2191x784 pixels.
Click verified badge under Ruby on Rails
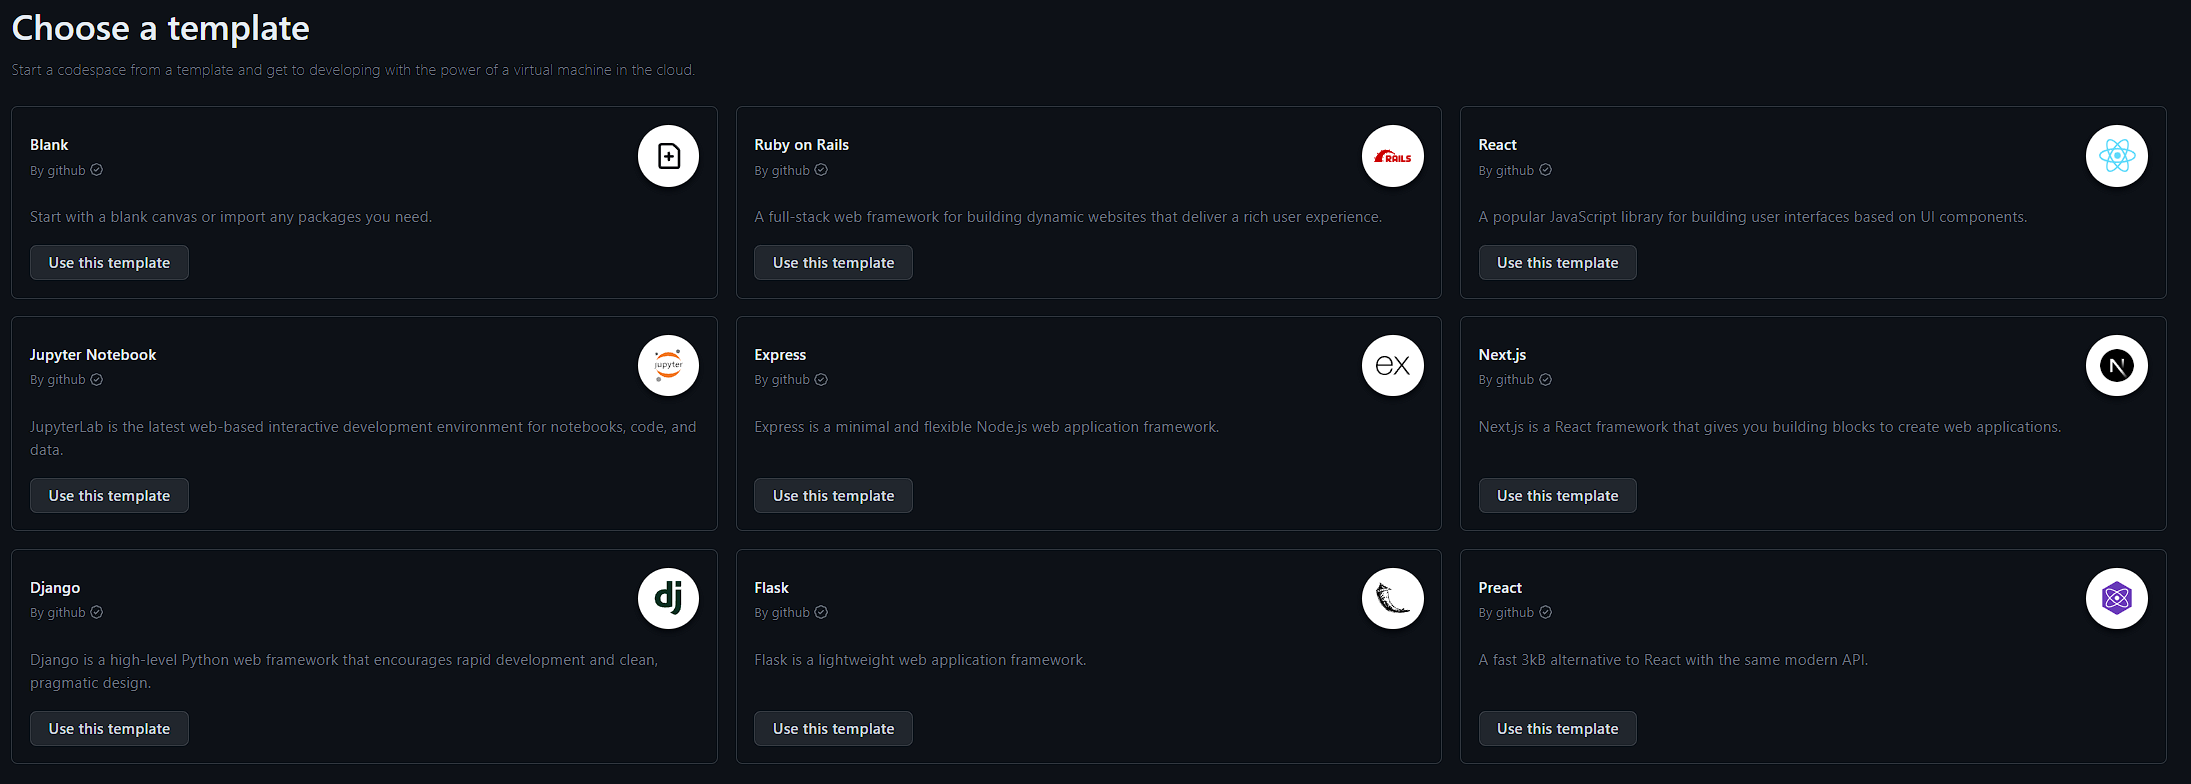[821, 170]
